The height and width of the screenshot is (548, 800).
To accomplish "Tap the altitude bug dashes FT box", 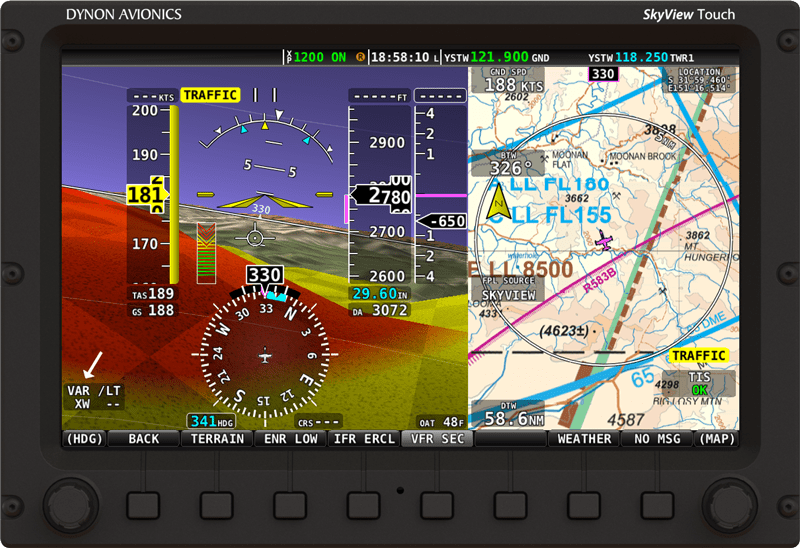I will point(380,96).
